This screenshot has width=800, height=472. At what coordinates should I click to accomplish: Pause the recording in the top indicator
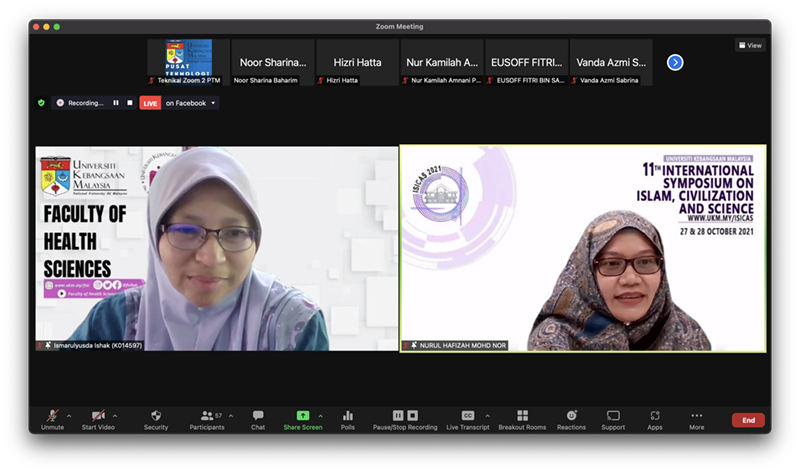point(116,102)
